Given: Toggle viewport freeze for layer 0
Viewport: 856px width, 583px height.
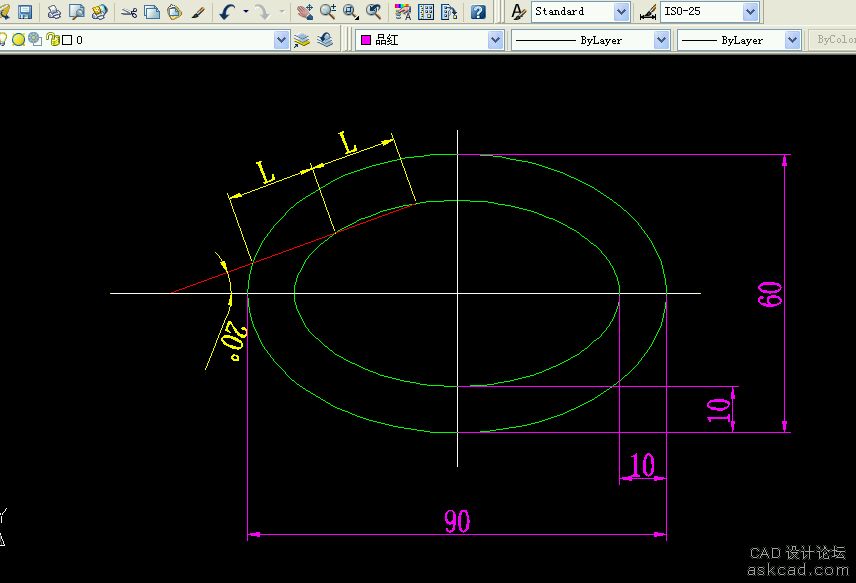Looking at the screenshot, I should click(x=35, y=39).
